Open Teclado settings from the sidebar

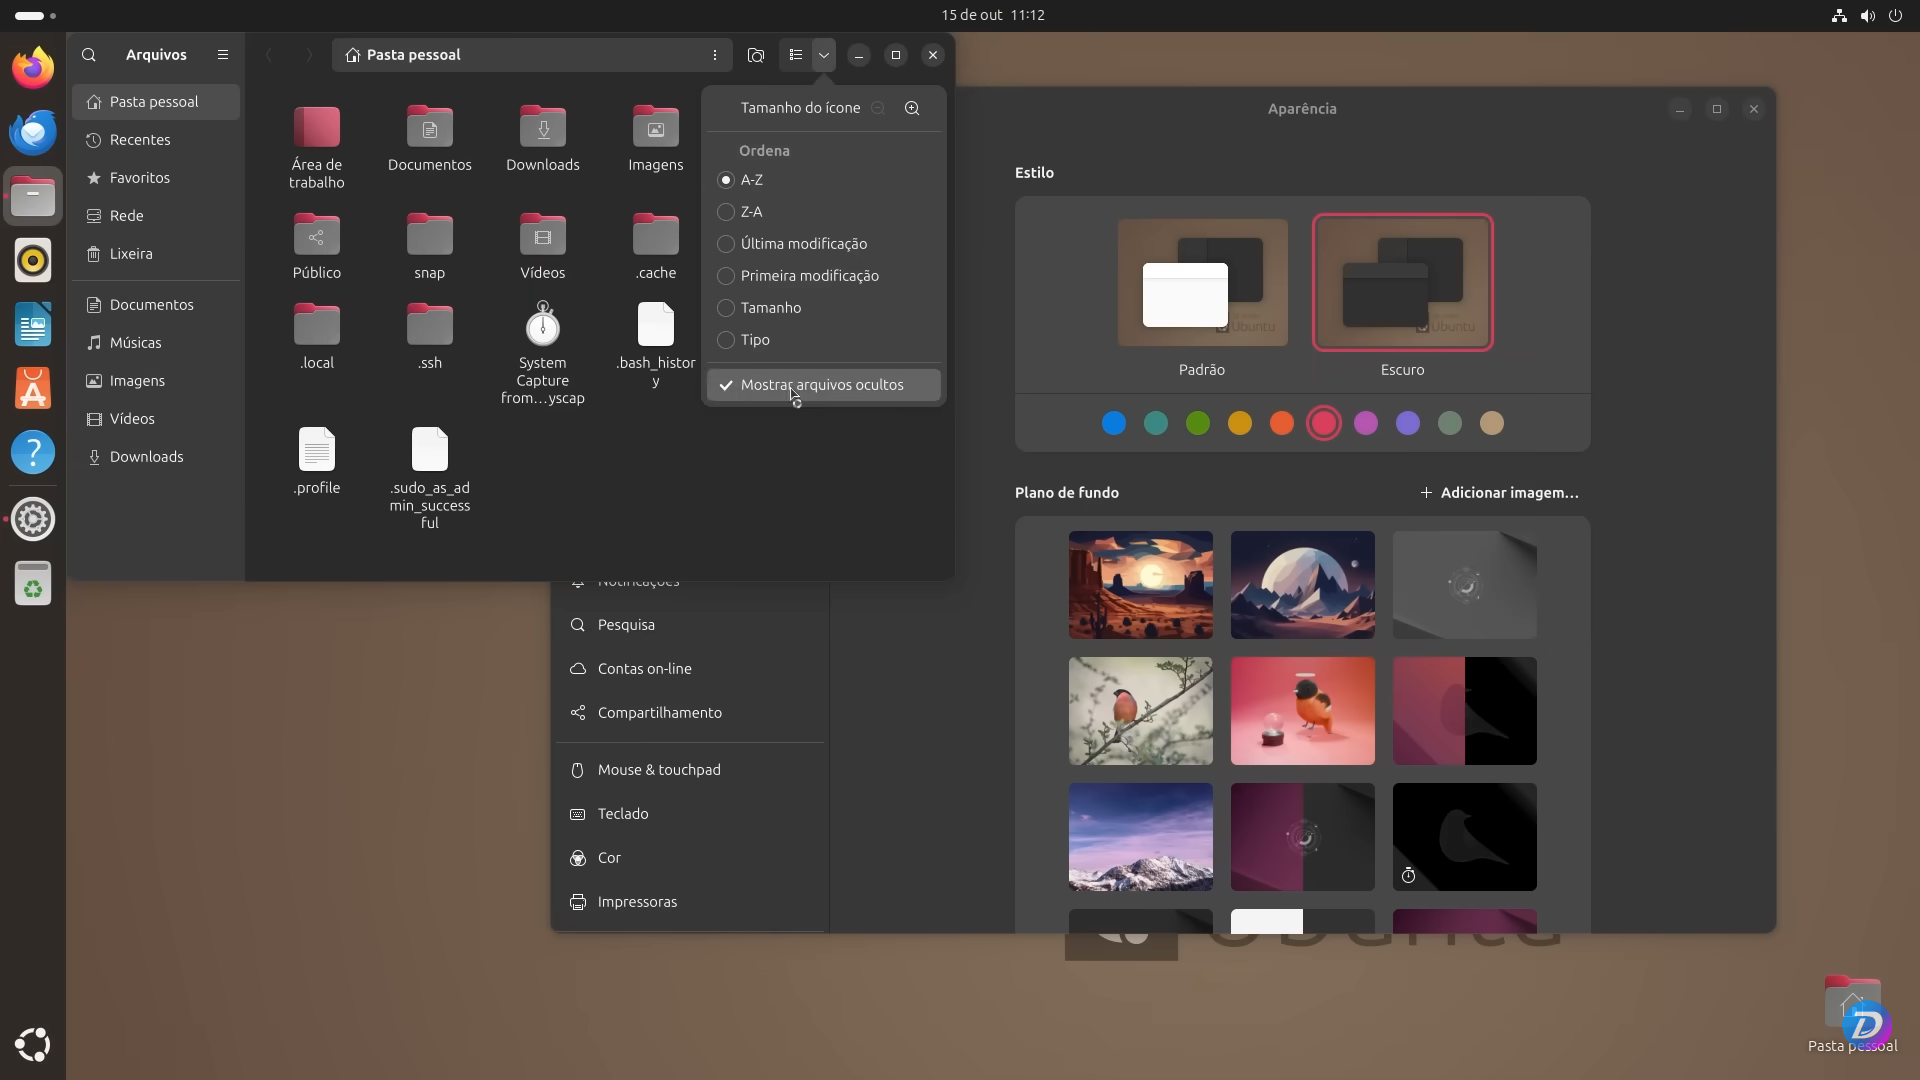click(x=622, y=813)
